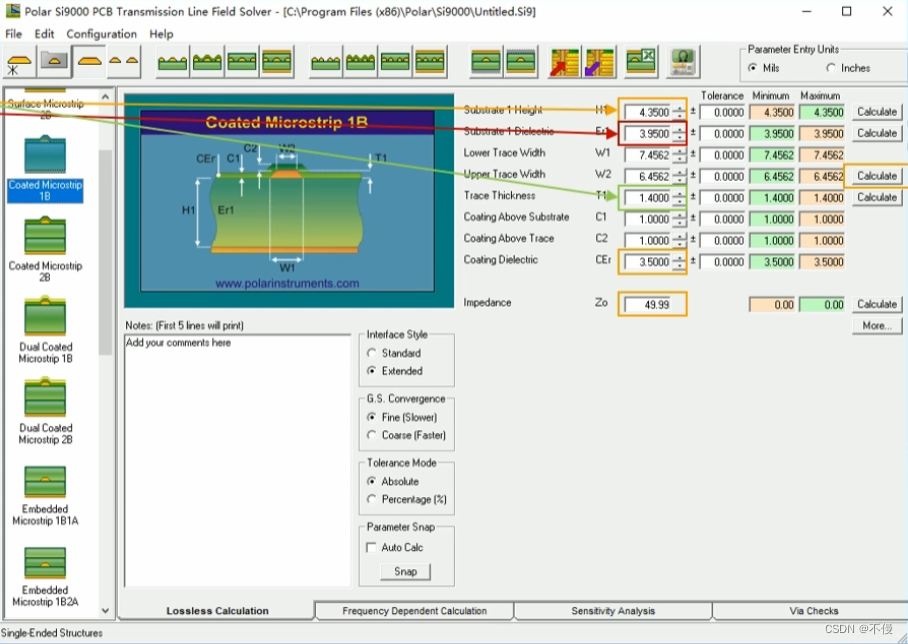Click the red arrow stackup toolbar icon

565,62
